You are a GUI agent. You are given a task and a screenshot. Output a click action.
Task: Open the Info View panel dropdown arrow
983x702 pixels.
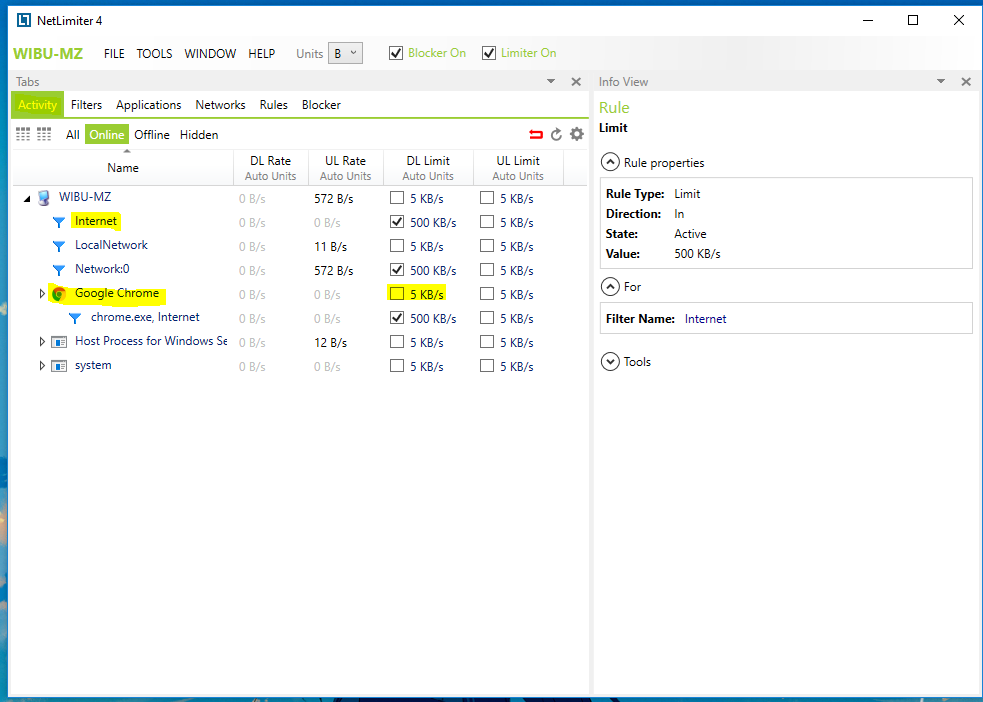coord(940,81)
